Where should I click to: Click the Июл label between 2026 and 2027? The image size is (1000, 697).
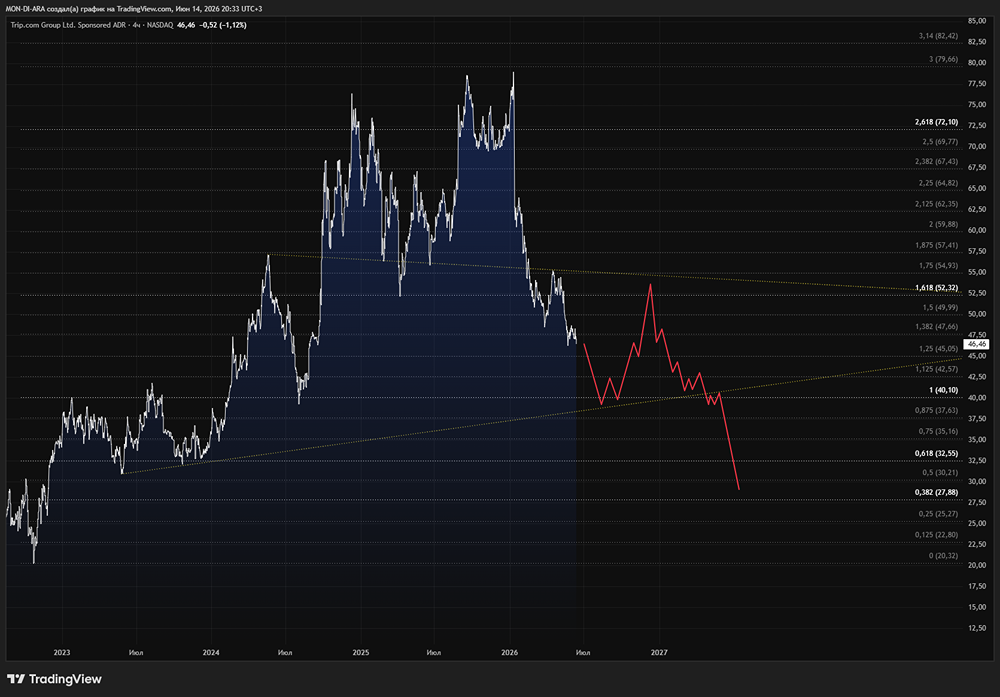tap(583, 652)
